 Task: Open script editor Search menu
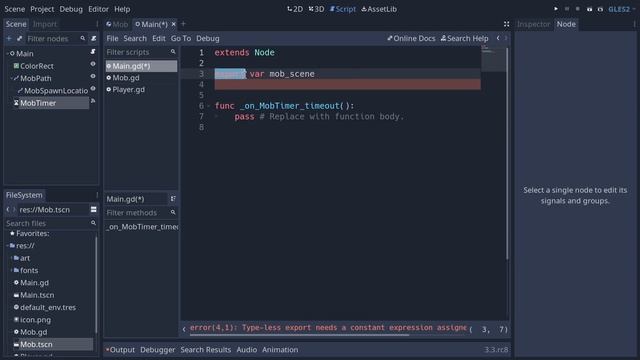point(135,38)
